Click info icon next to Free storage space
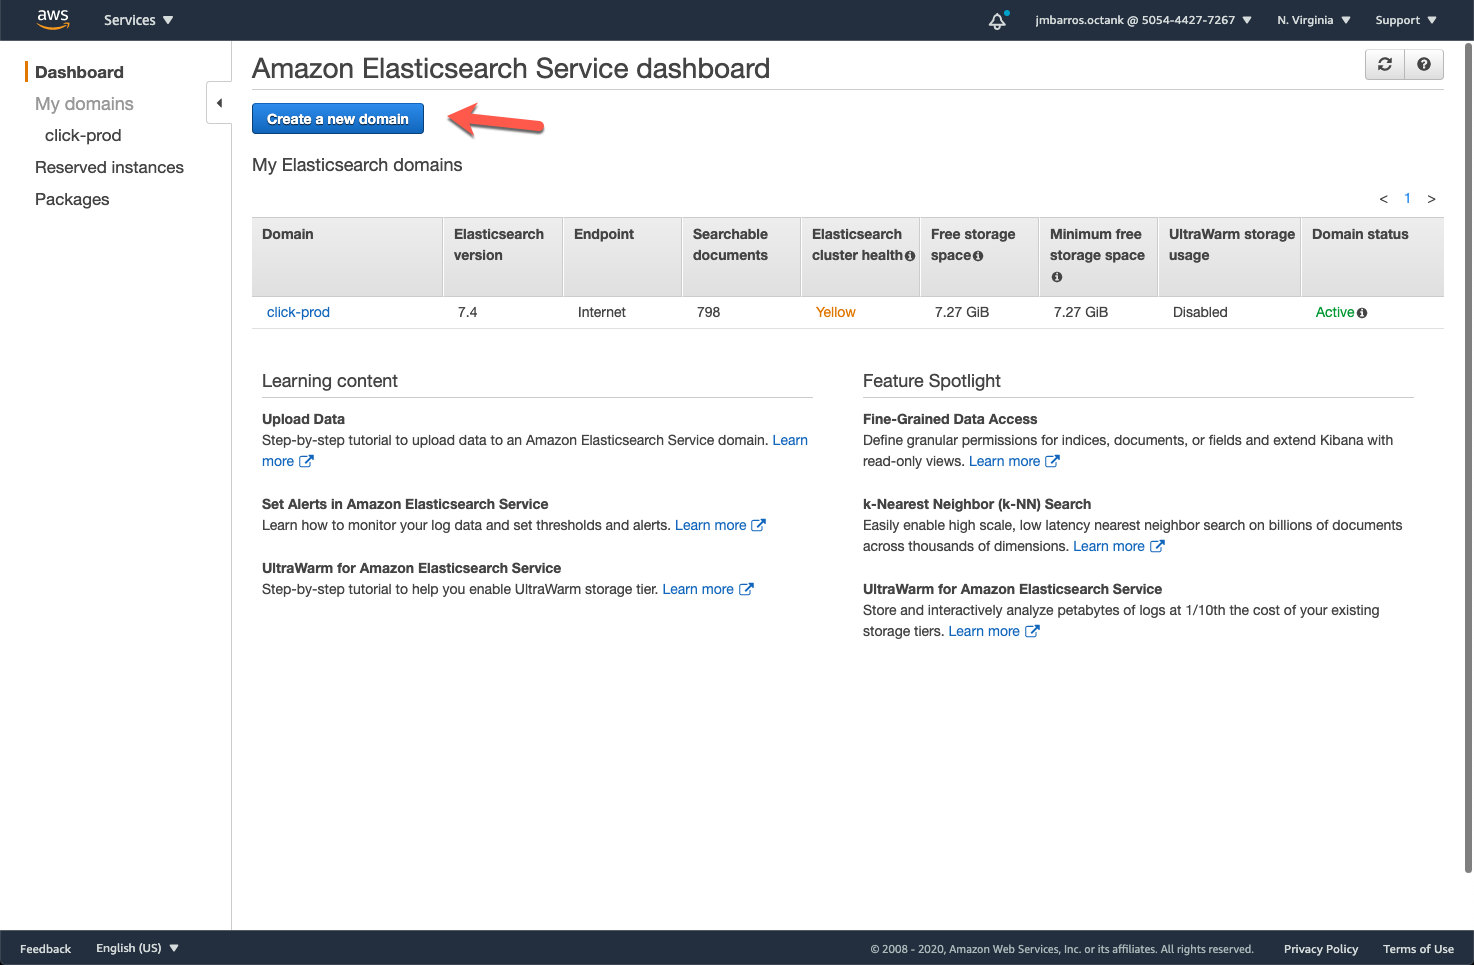Image resolution: width=1474 pixels, height=965 pixels. tap(978, 256)
